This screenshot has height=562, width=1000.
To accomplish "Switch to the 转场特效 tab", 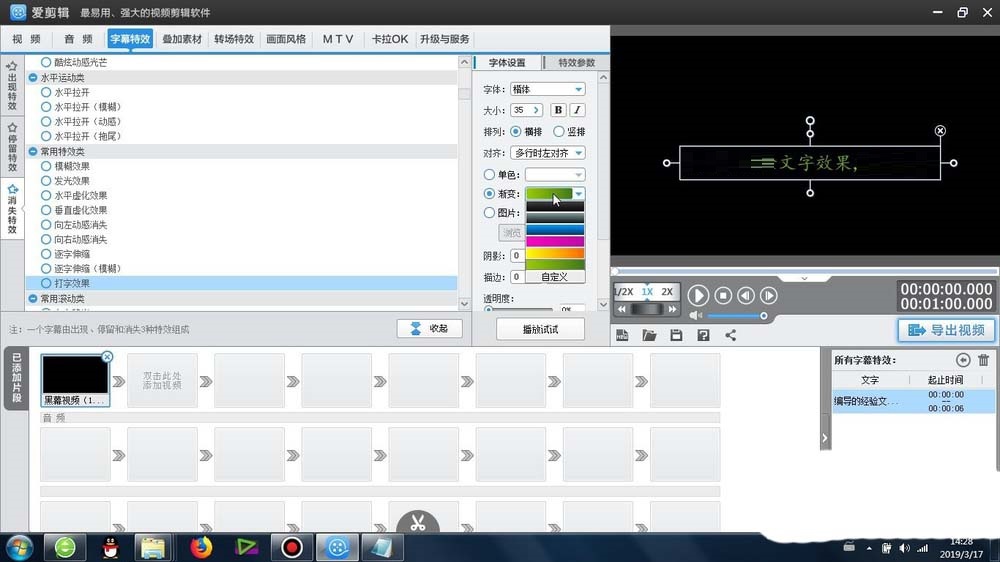I will [234, 39].
